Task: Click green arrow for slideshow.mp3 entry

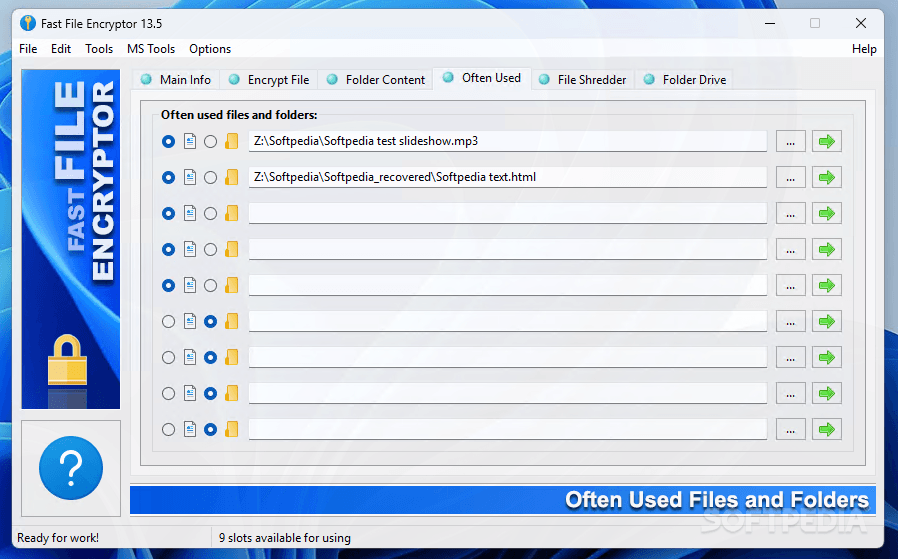Action: click(826, 141)
